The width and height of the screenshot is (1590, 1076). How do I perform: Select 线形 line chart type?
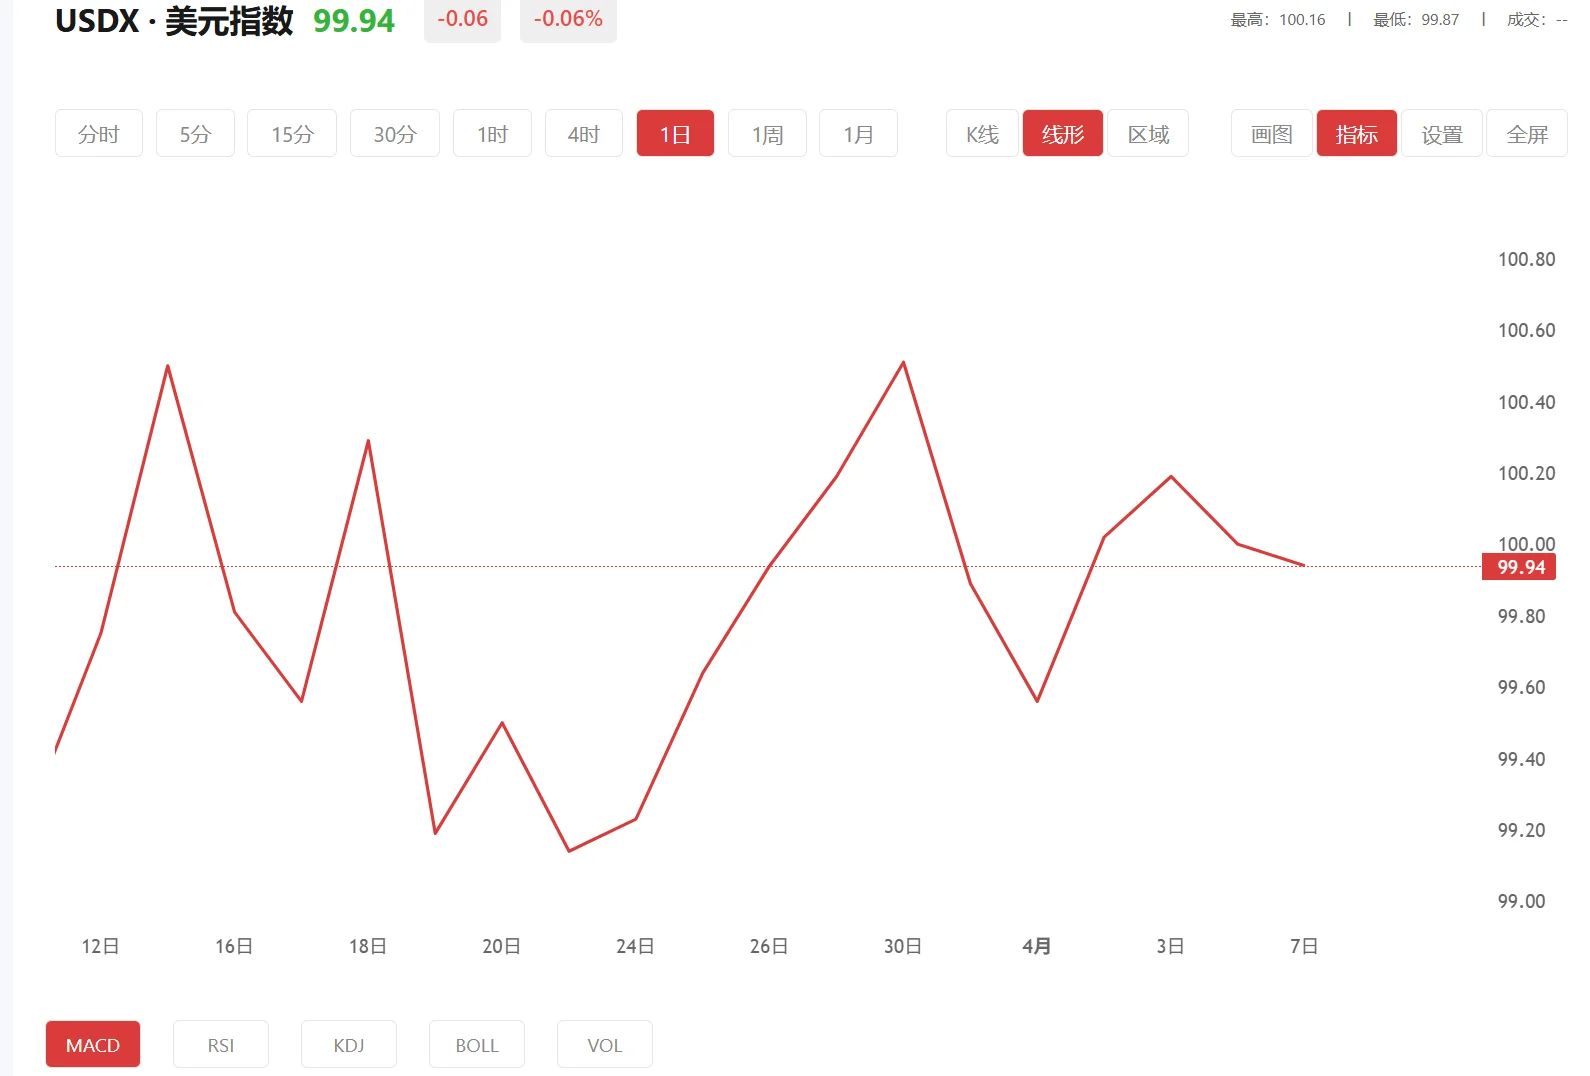point(1062,134)
